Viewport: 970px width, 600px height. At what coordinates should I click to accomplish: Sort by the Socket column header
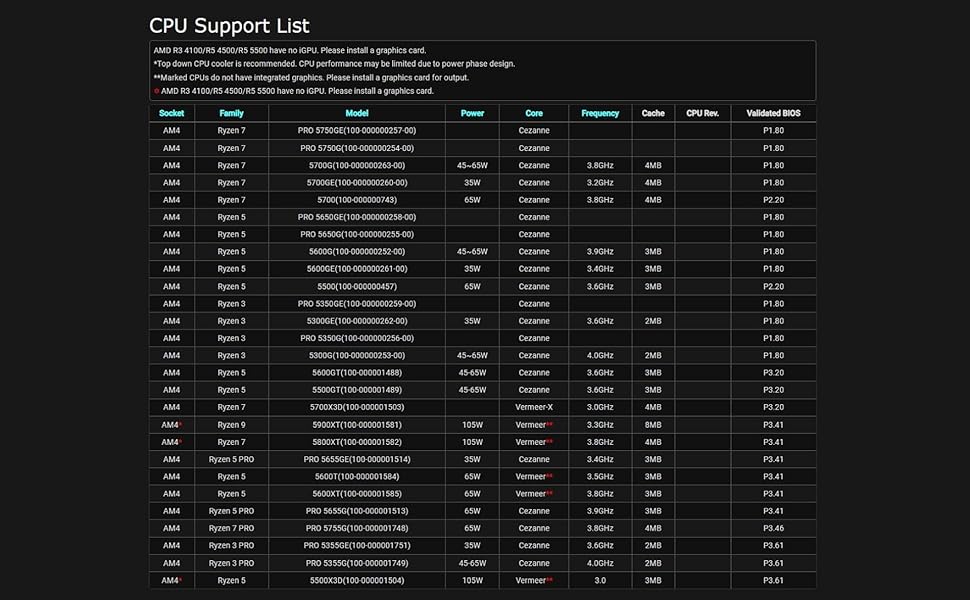[x=171, y=113]
